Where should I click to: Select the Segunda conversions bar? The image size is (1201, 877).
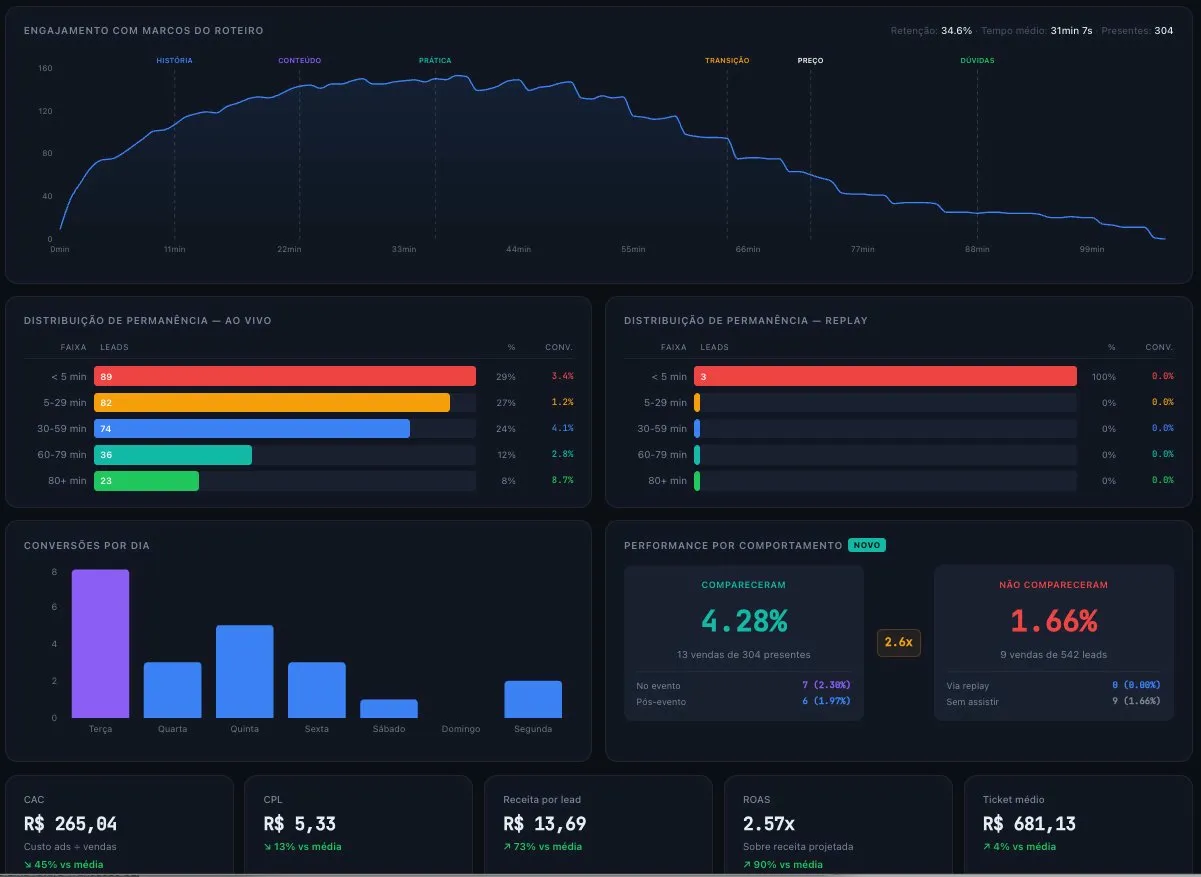(x=533, y=699)
